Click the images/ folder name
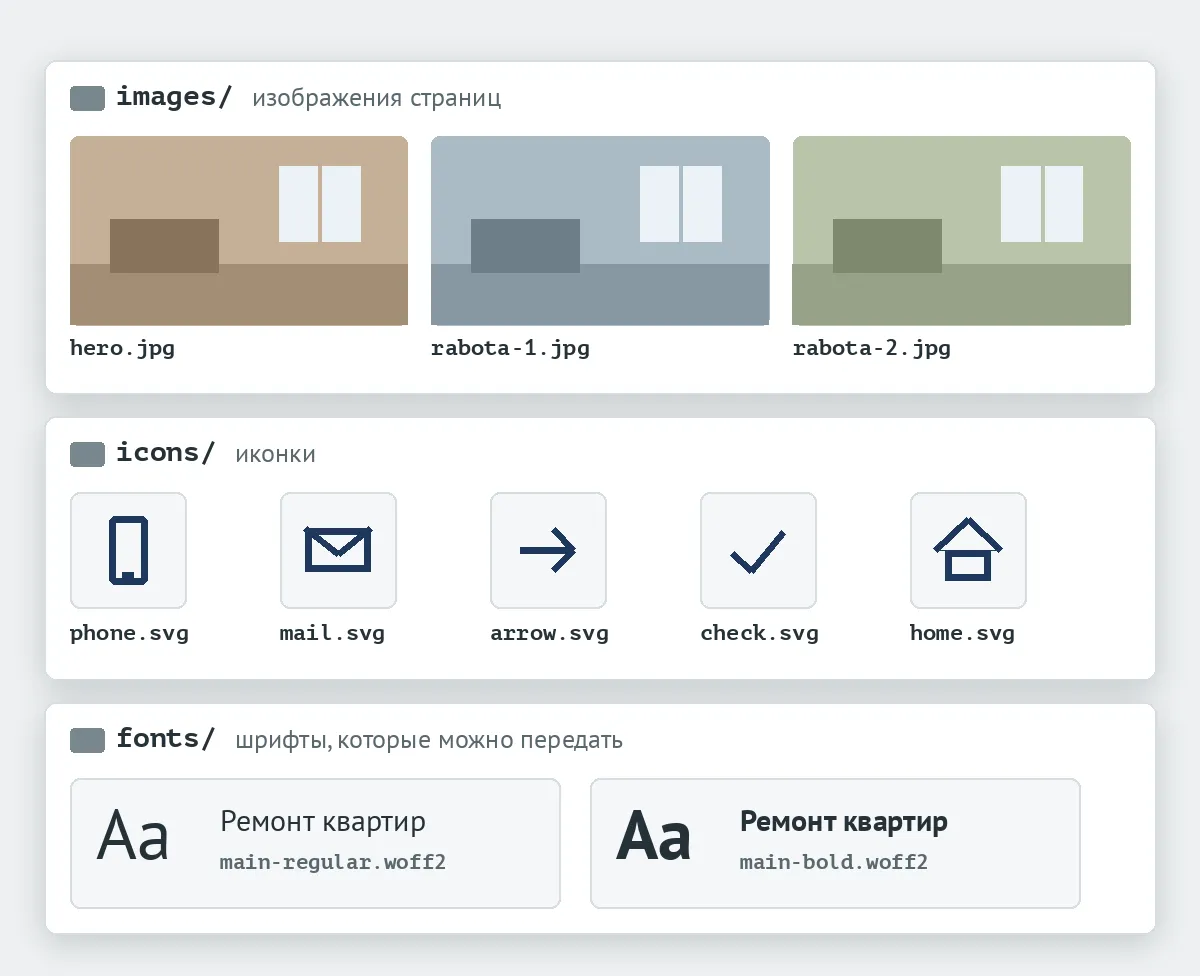 pyautogui.click(x=174, y=97)
